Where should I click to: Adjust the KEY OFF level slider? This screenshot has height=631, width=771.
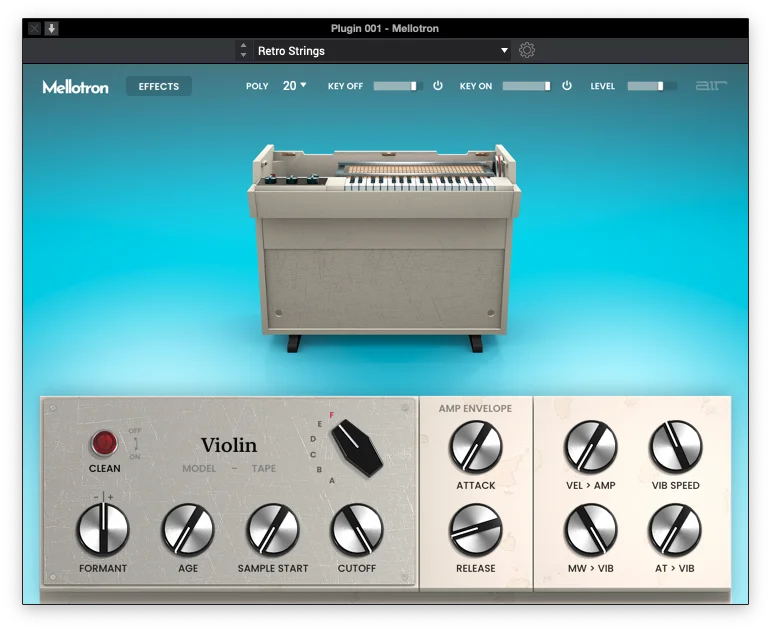[397, 86]
